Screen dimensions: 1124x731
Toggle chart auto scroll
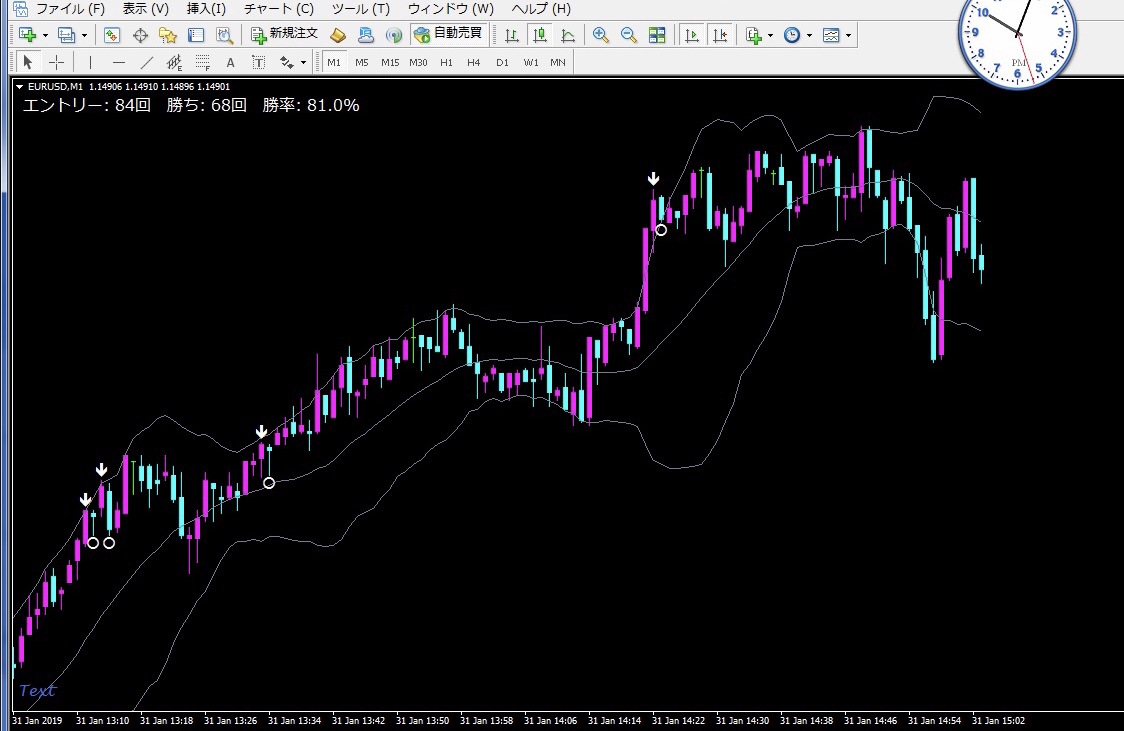691,35
